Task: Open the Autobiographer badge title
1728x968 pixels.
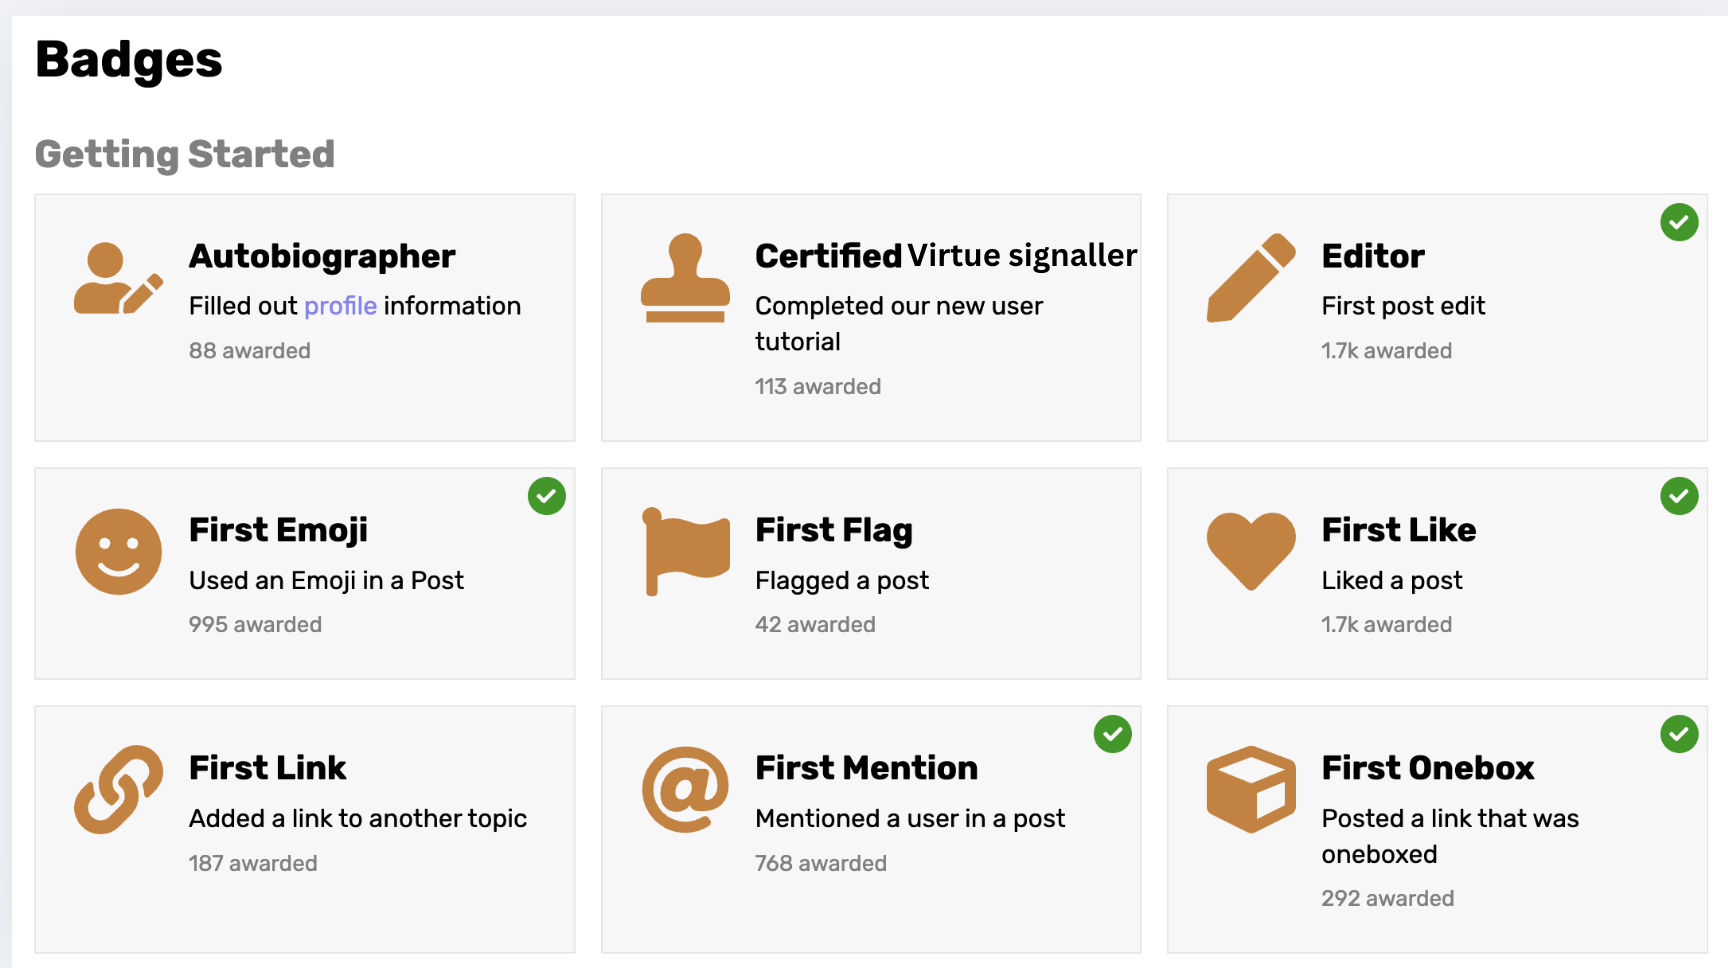Action: (x=322, y=256)
